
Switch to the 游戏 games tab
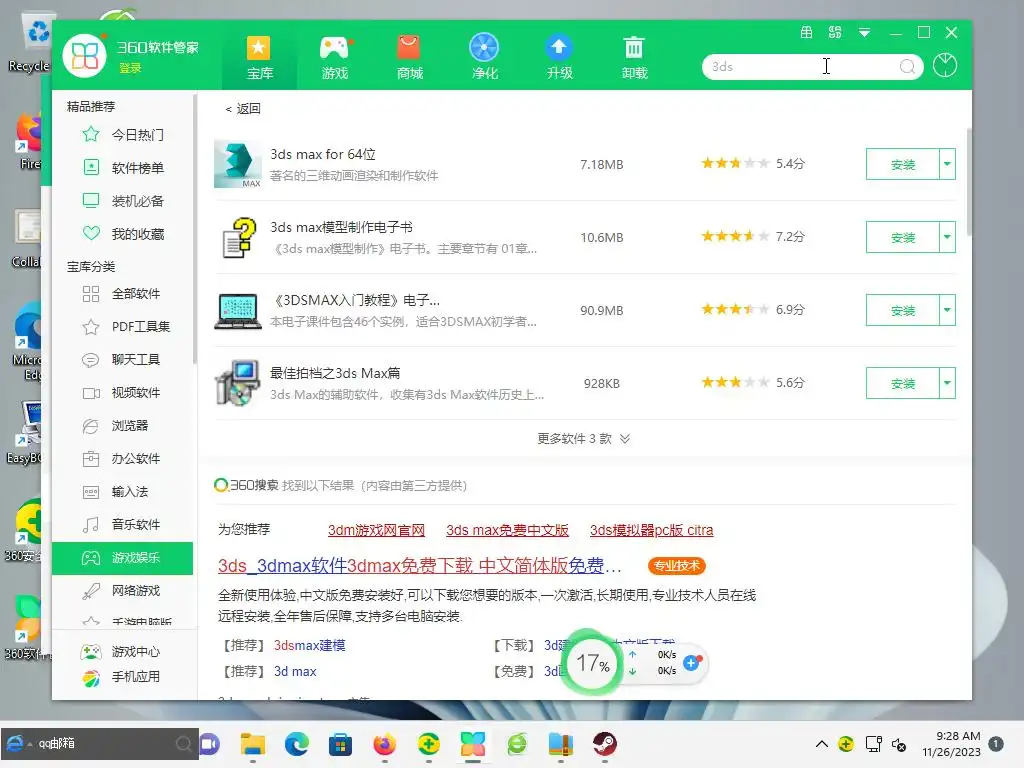pos(334,57)
